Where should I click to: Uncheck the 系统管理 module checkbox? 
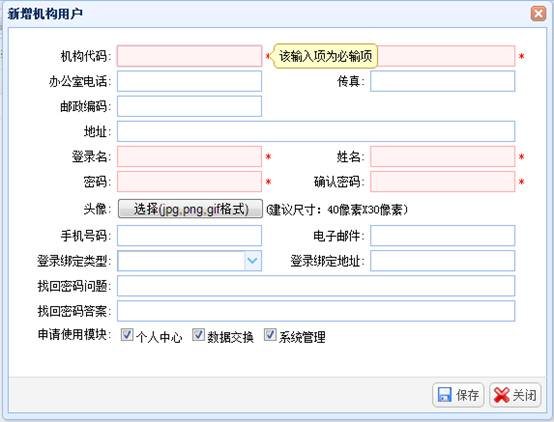[x=270, y=334]
